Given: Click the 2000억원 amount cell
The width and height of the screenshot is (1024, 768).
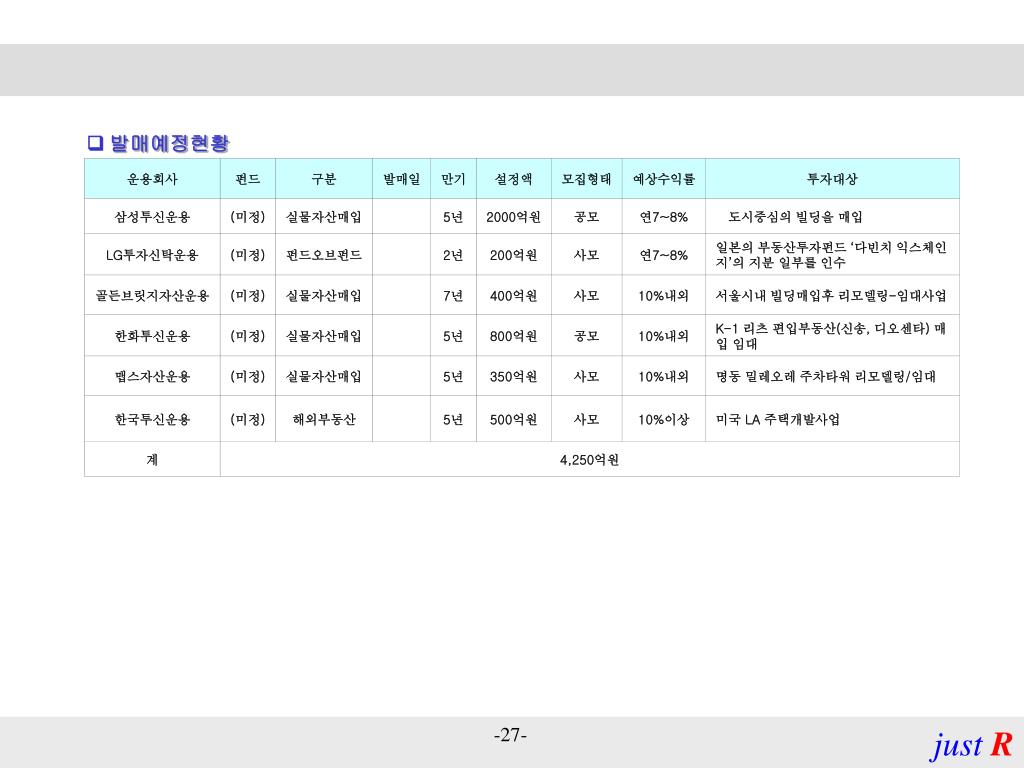Looking at the screenshot, I should coord(513,217).
